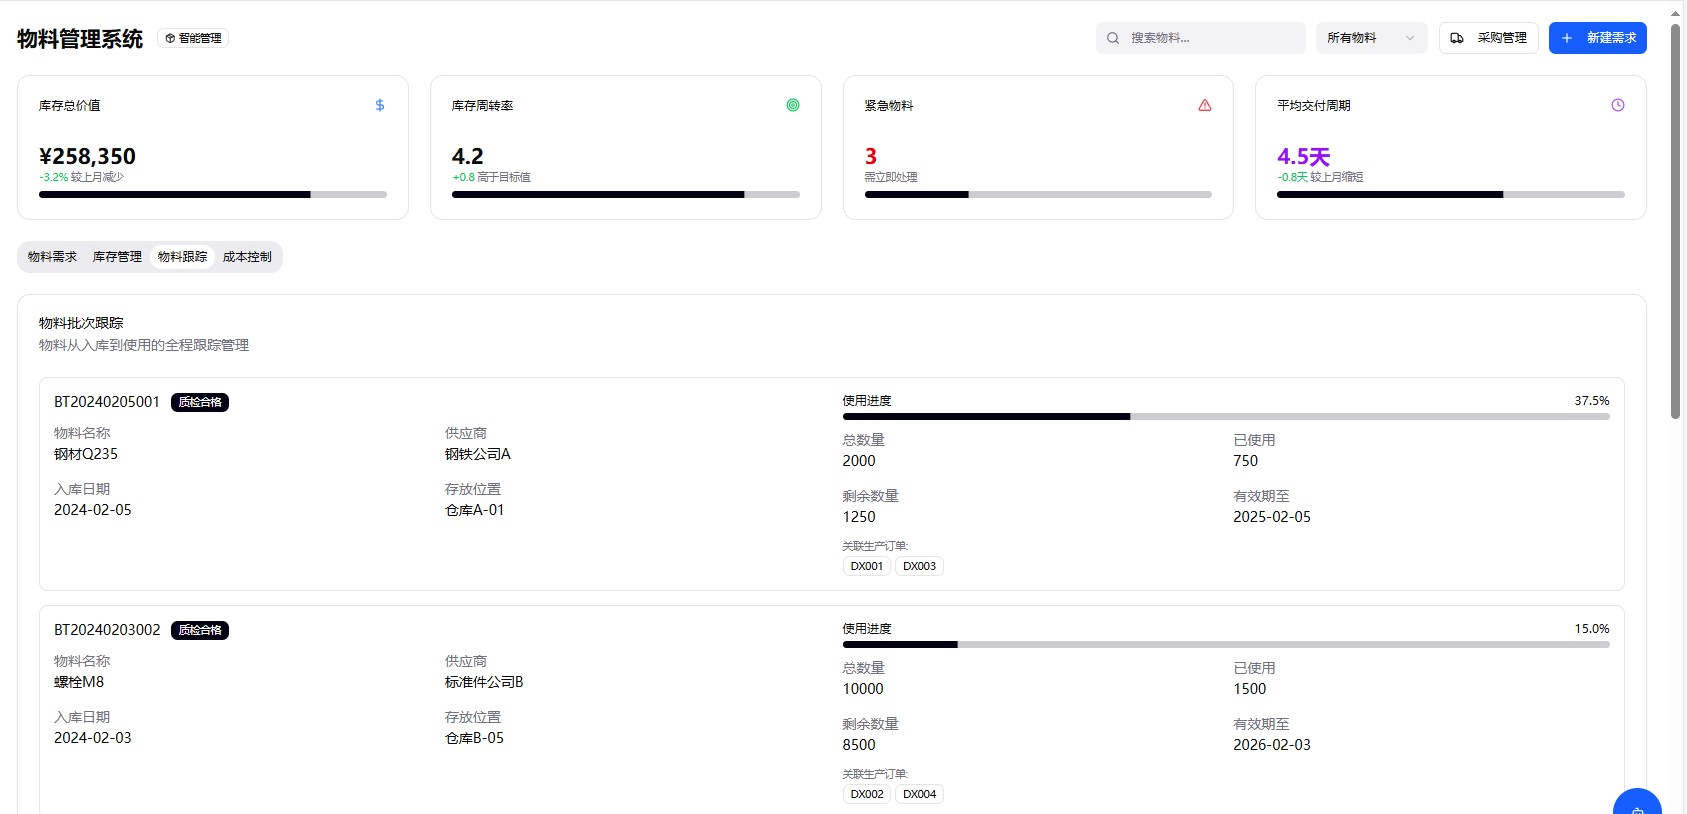The height and width of the screenshot is (814, 1687).
Task: Click the 使用进度 bar showing 37.5%
Action: point(1225,416)
